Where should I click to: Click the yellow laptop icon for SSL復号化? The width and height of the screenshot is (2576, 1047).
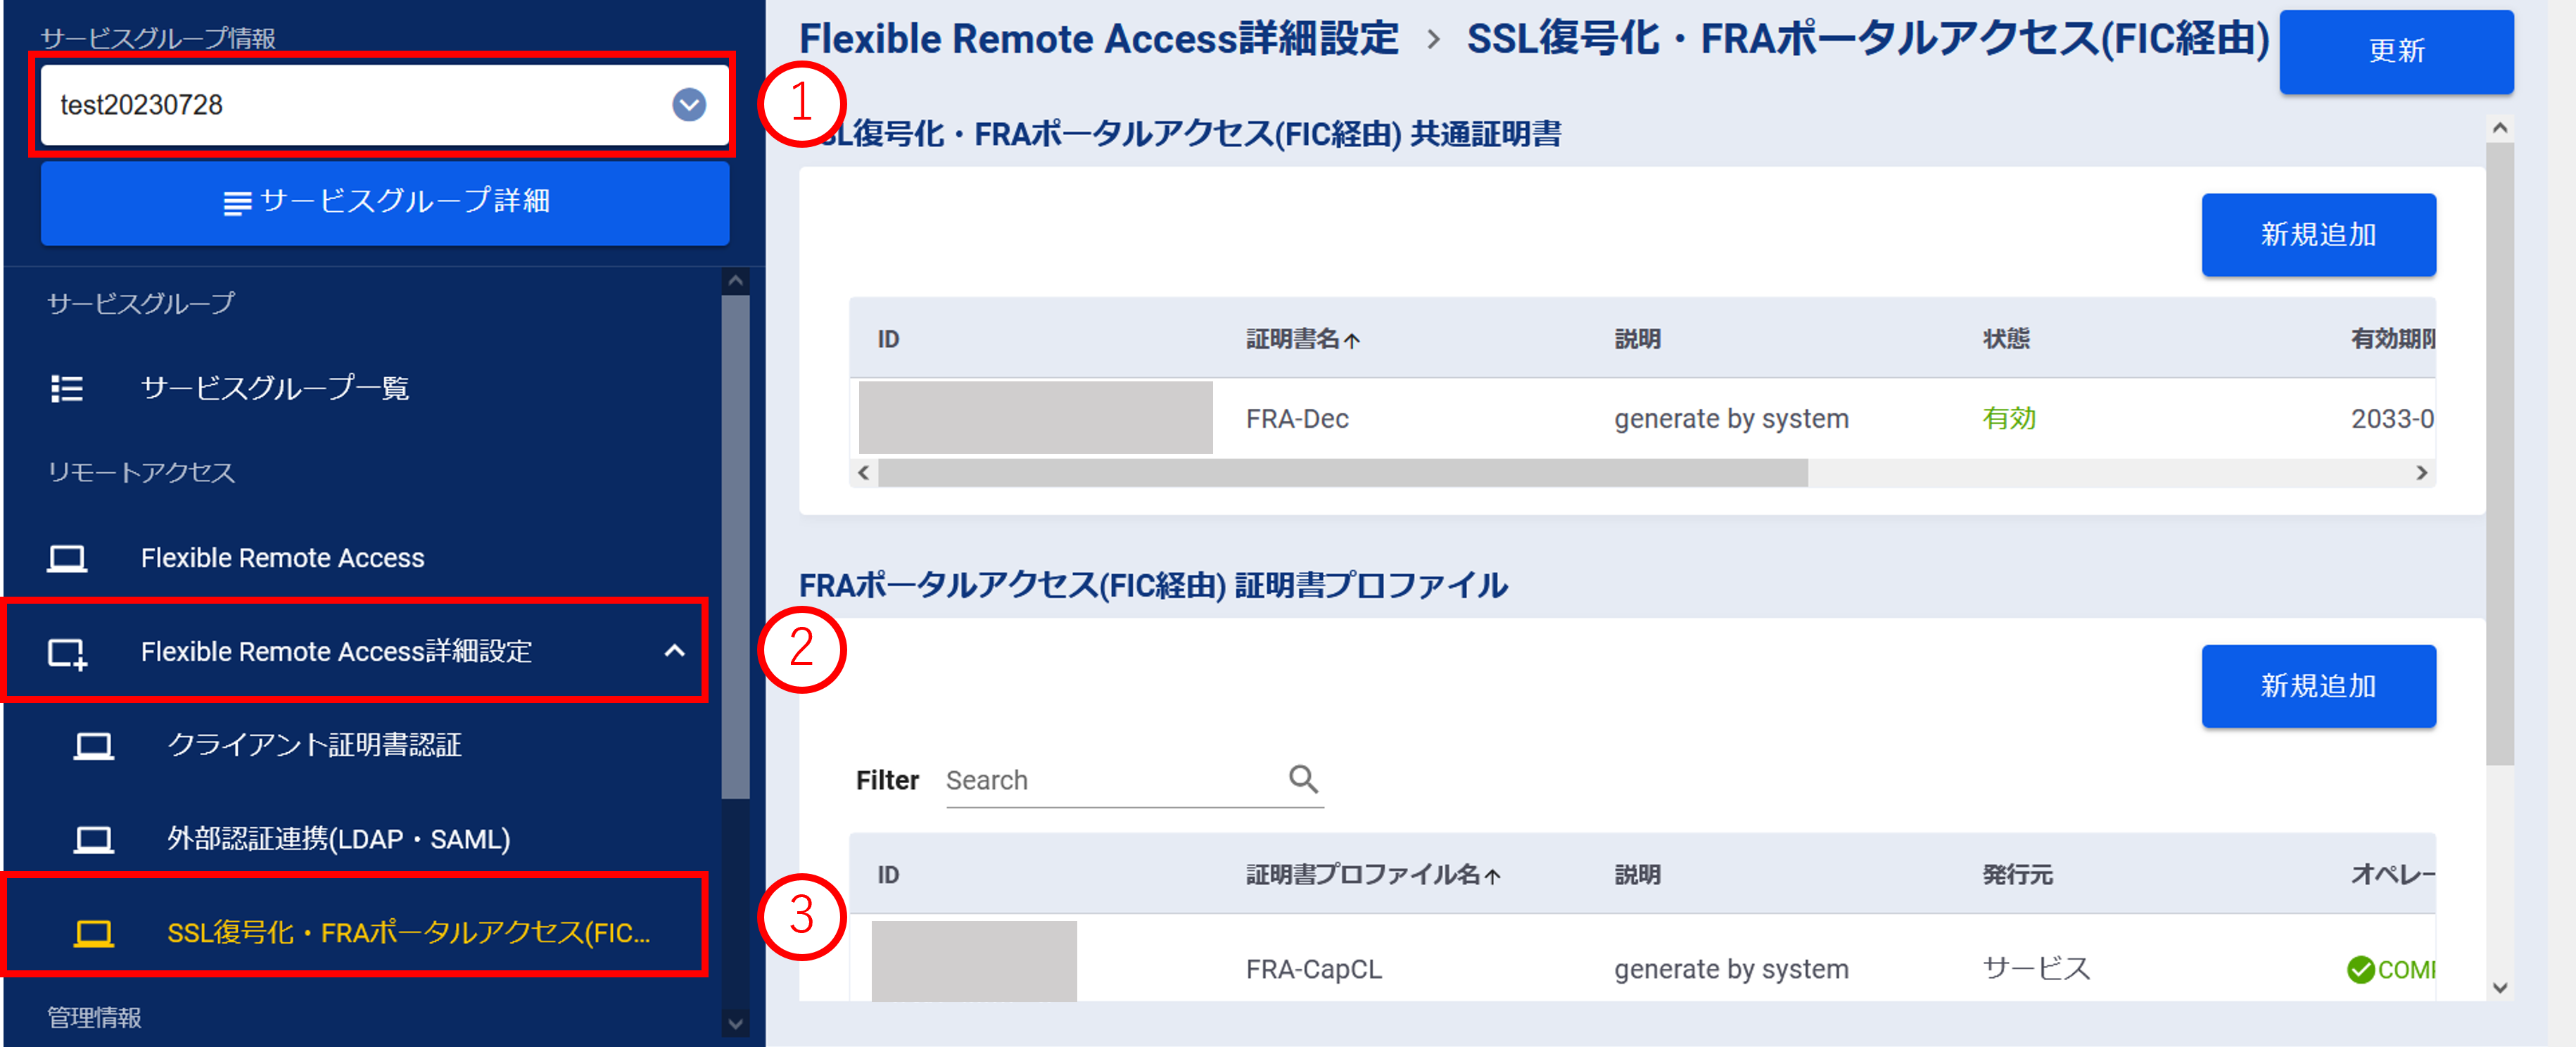point(94,933)
